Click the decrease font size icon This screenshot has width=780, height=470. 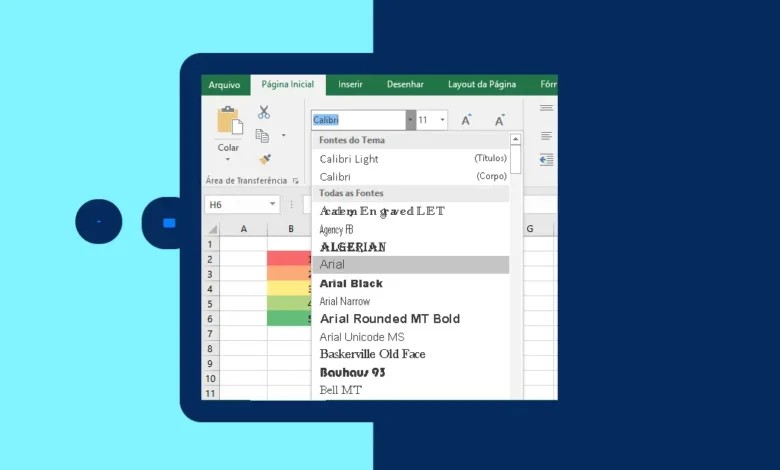[499, 120]
